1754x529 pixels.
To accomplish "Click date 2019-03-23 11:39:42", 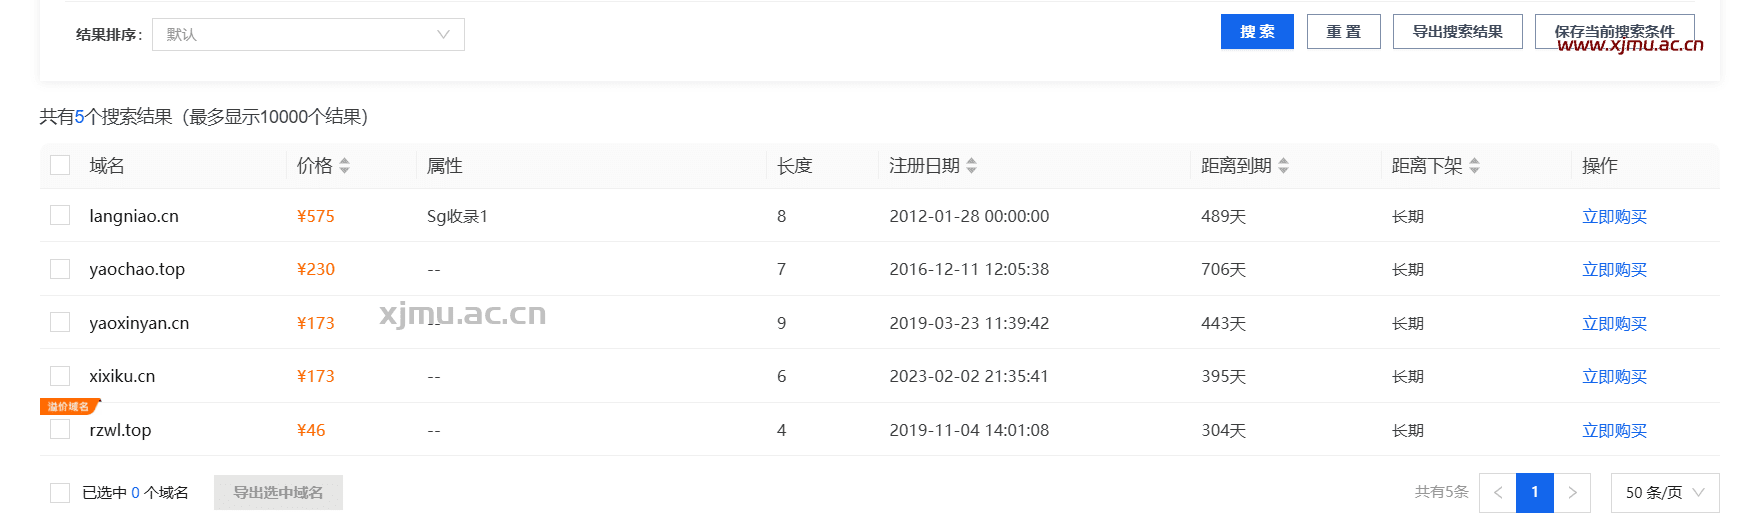I will tap(969, 323).
